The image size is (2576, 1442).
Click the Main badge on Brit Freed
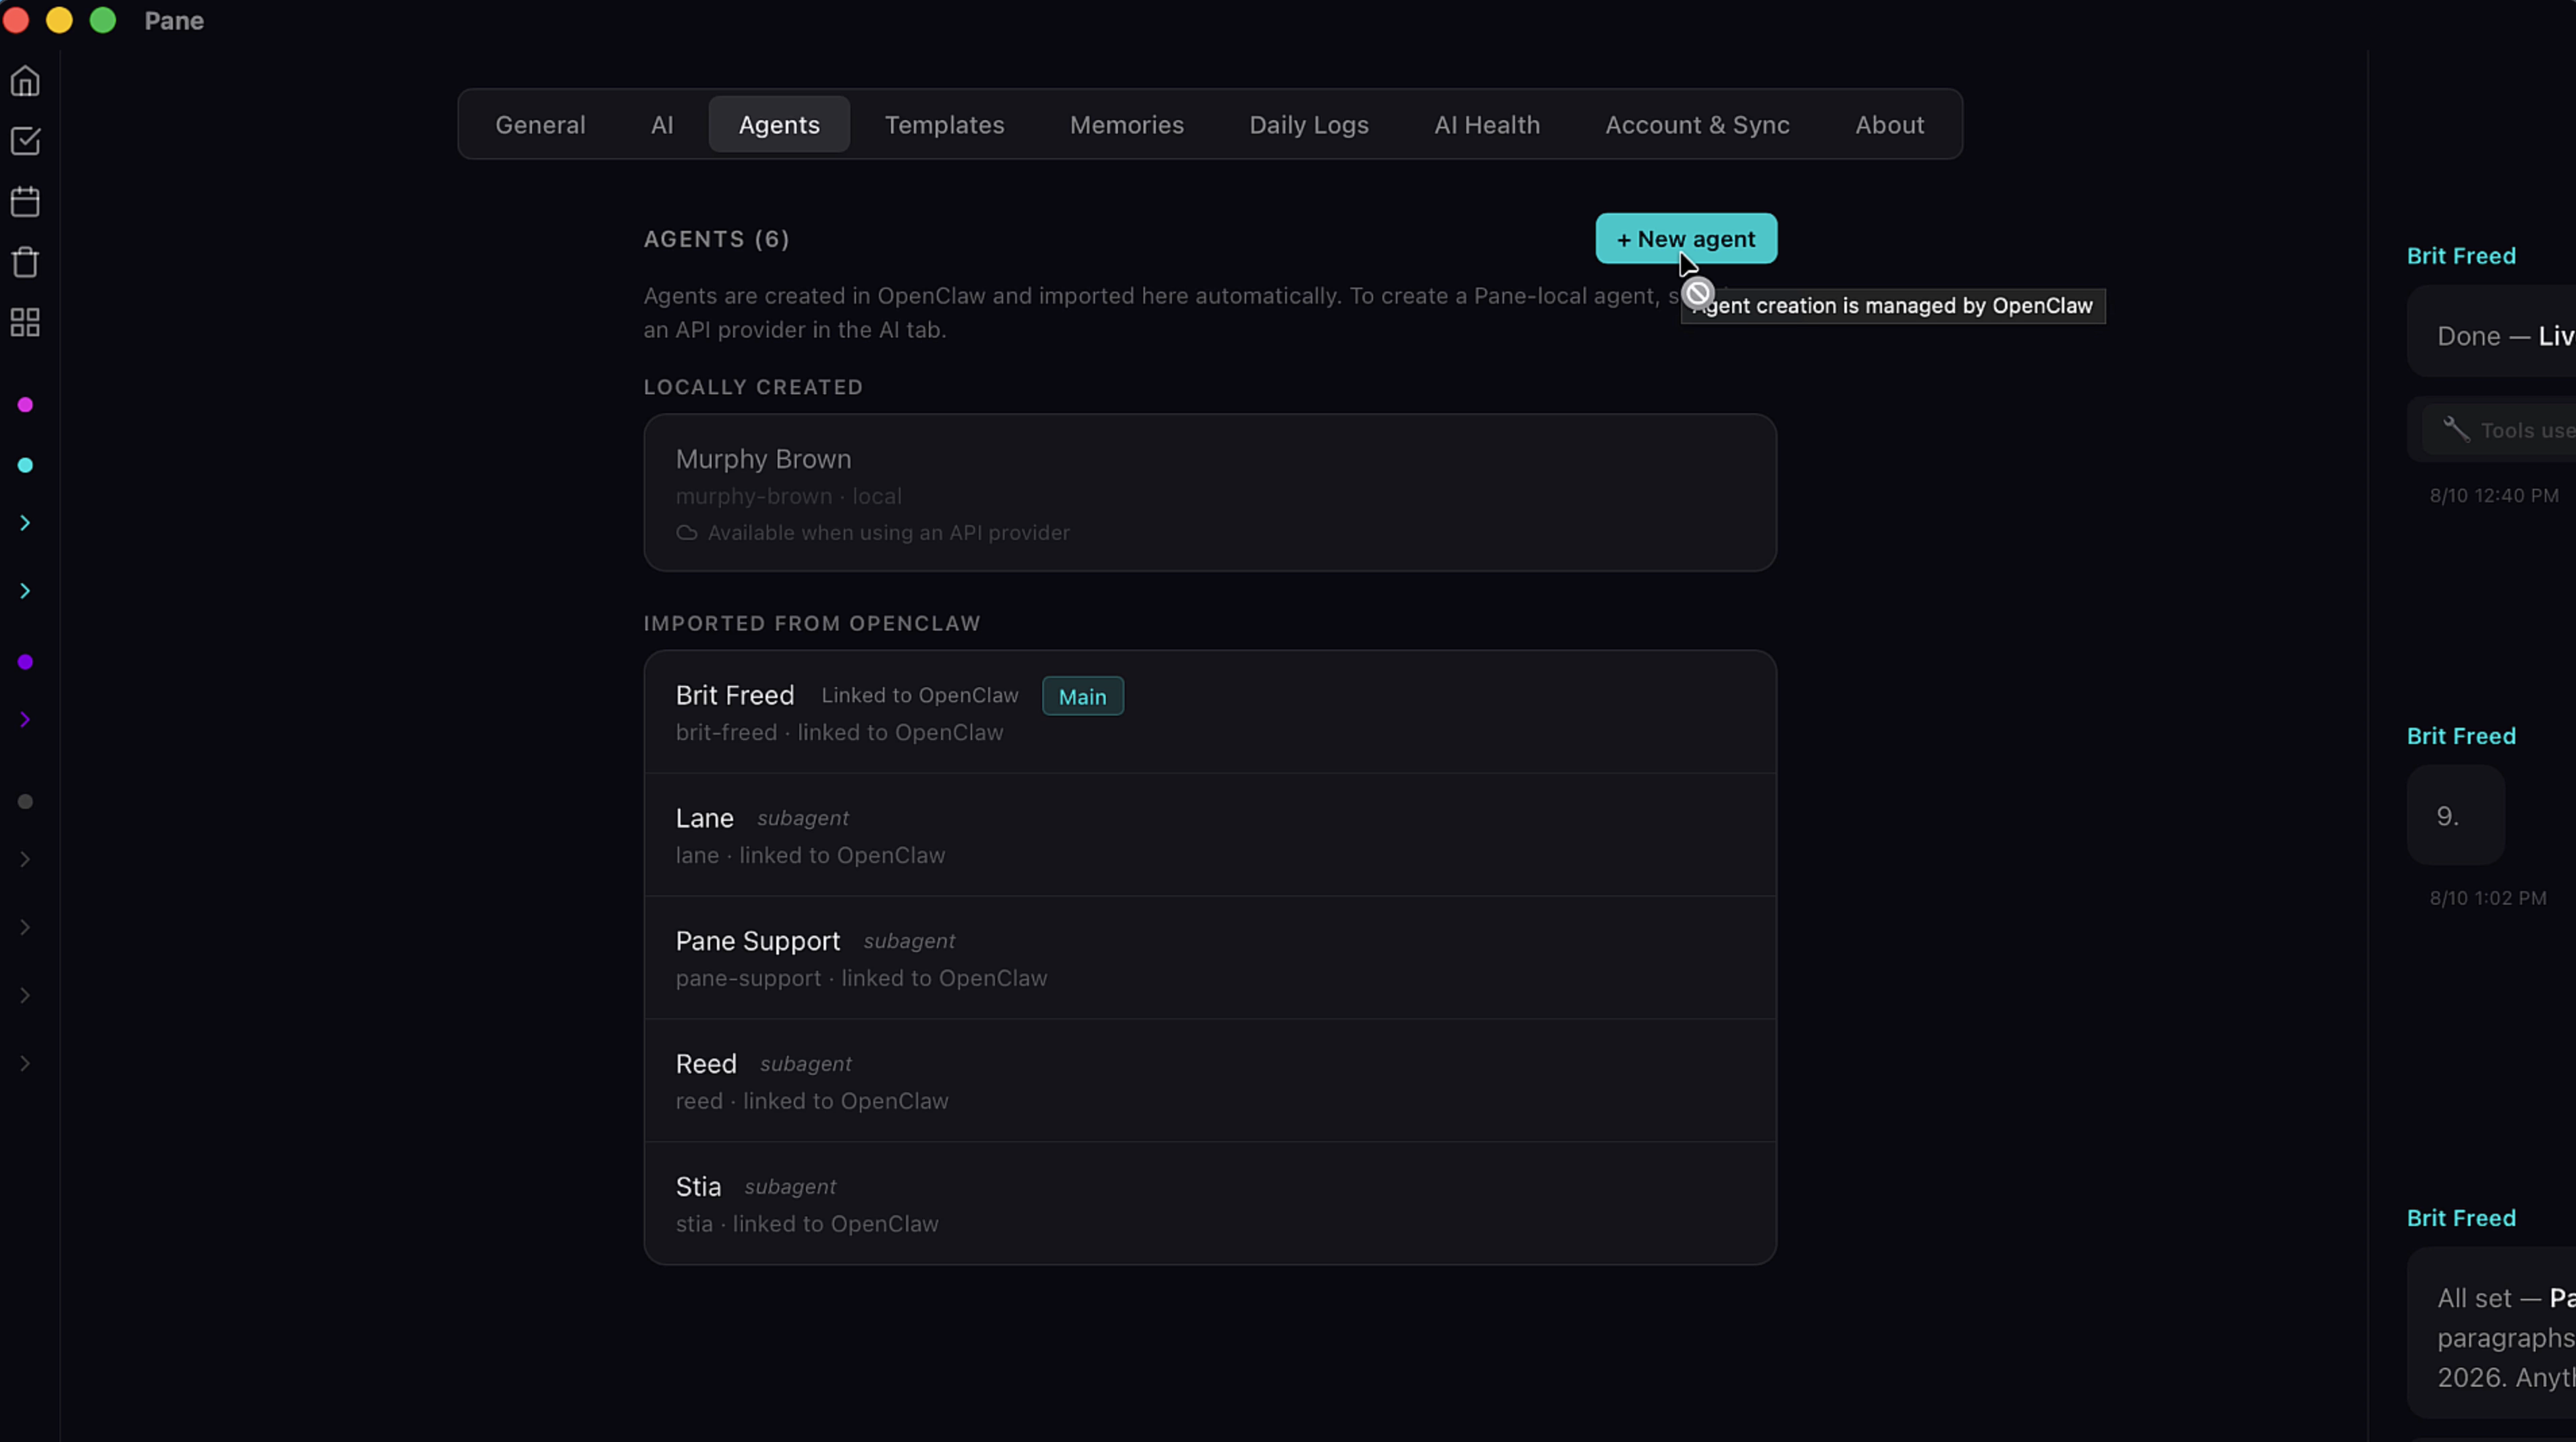point(1083,697)
